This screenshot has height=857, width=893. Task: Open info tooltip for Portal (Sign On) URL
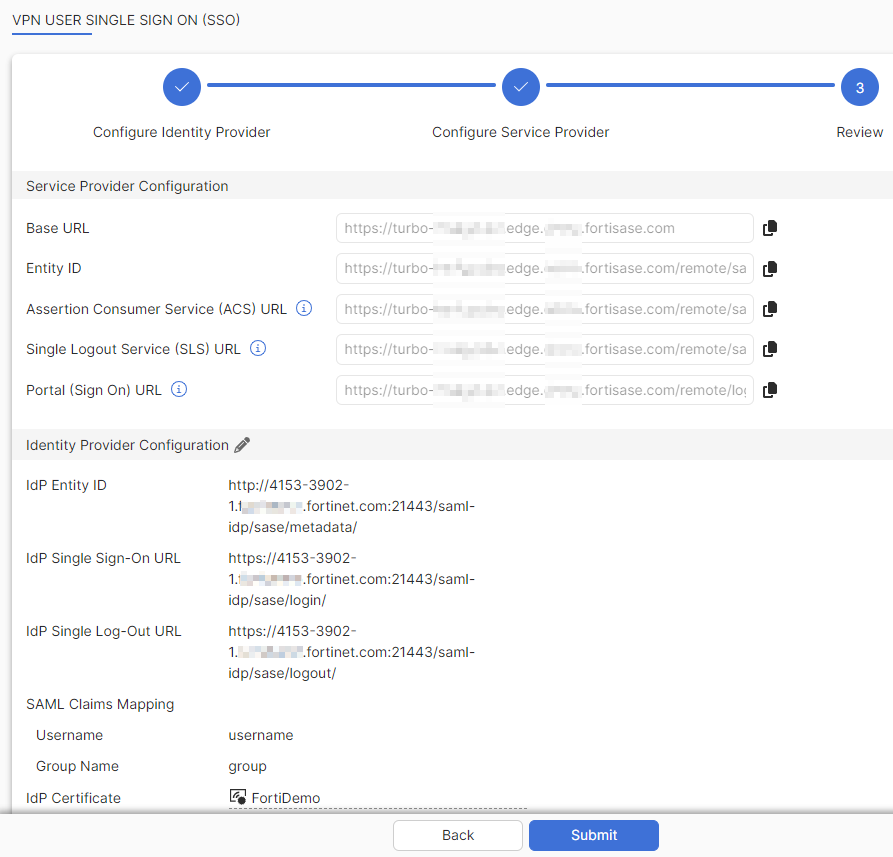[x=178, y=389]
